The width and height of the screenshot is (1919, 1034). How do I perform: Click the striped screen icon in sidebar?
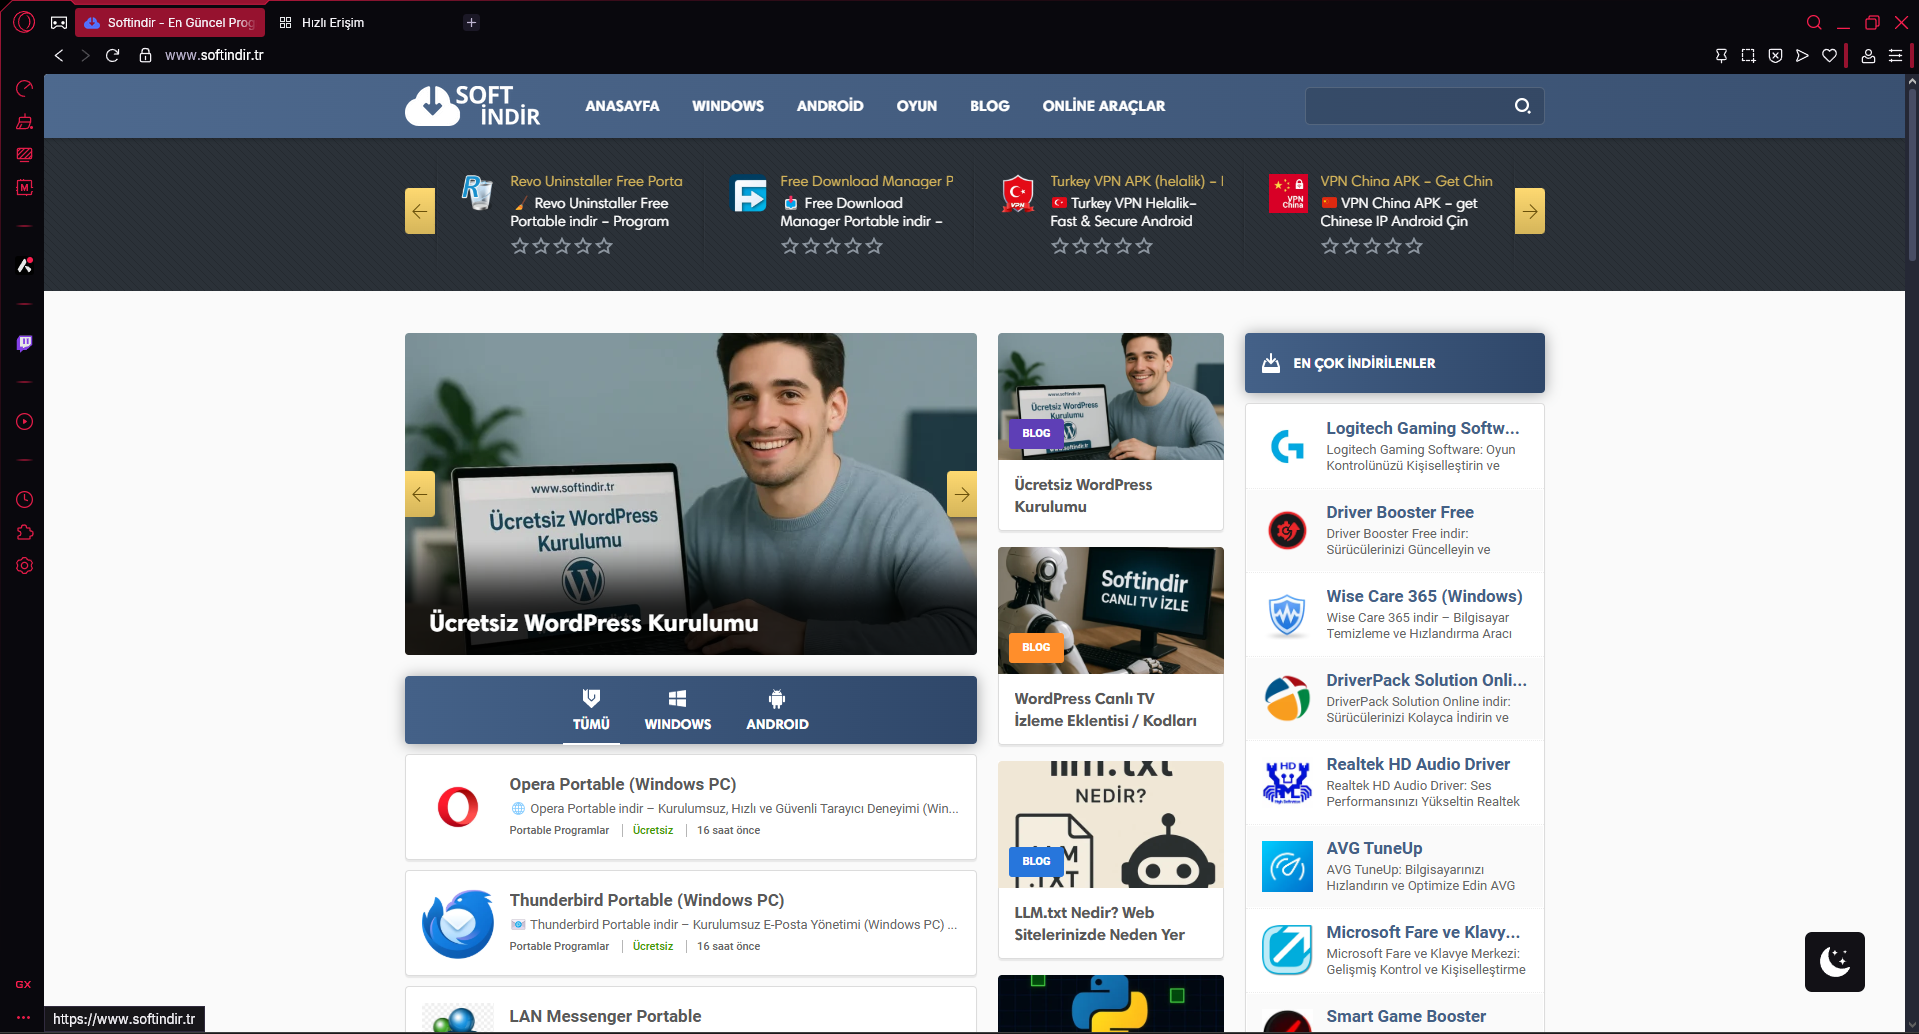(24, 154)
